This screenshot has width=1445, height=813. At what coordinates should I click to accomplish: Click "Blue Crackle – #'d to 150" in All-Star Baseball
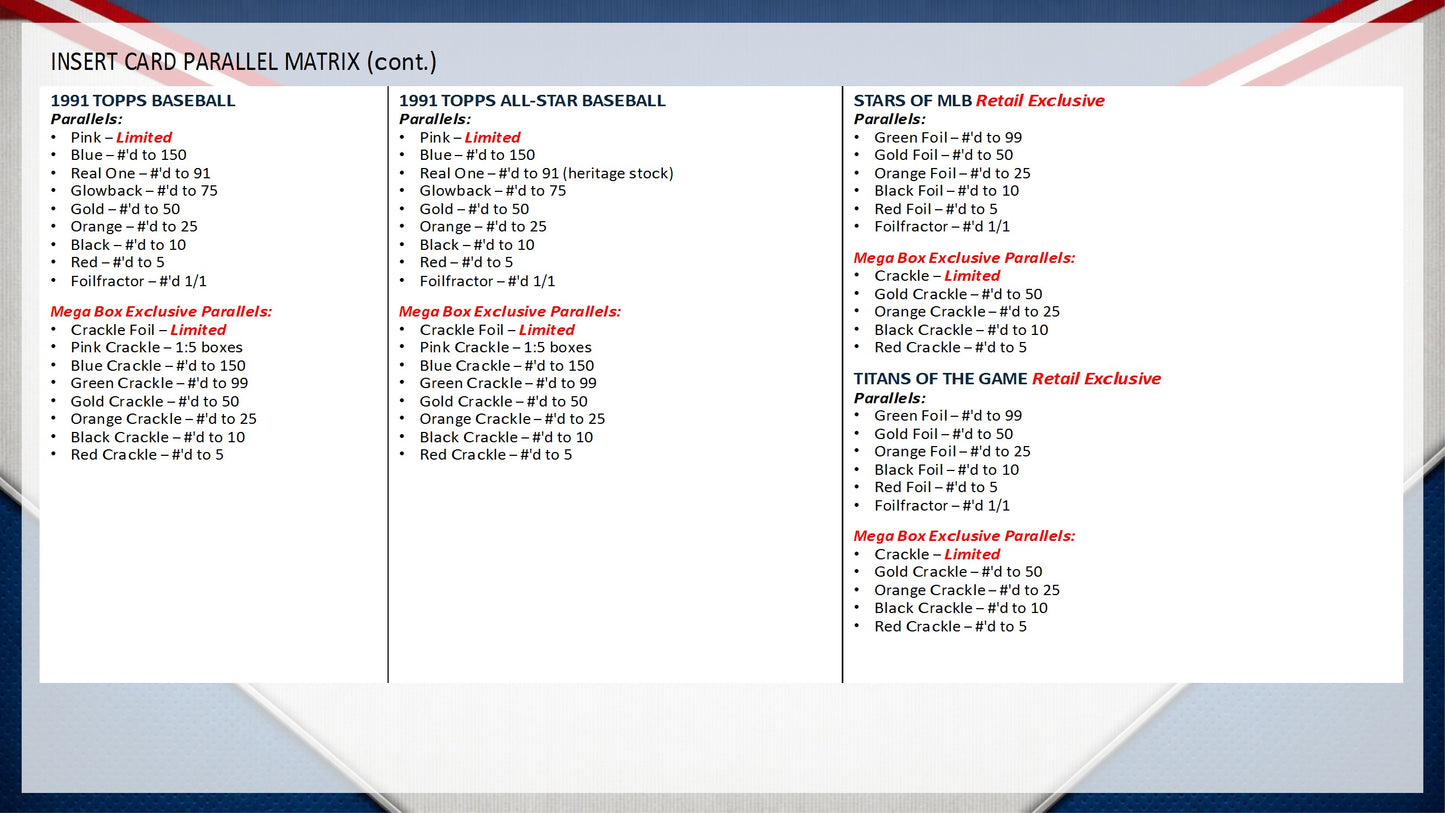507,366
